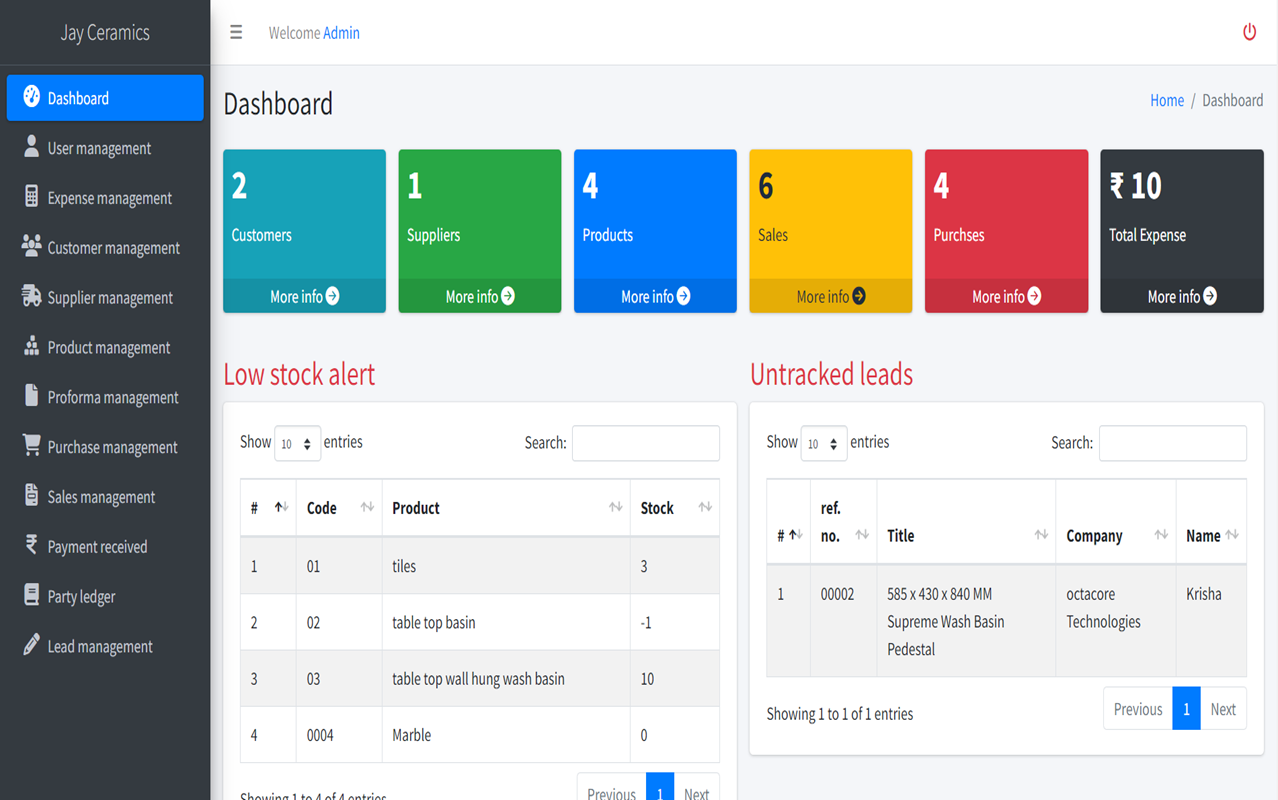Click the Supplier management truck icon

coord(31,297)
